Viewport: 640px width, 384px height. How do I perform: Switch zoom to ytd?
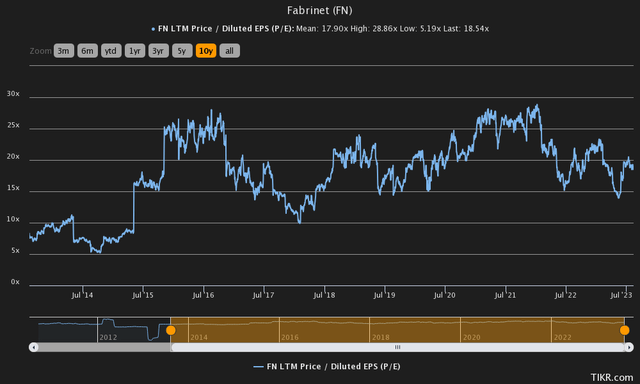click(111, 51)
